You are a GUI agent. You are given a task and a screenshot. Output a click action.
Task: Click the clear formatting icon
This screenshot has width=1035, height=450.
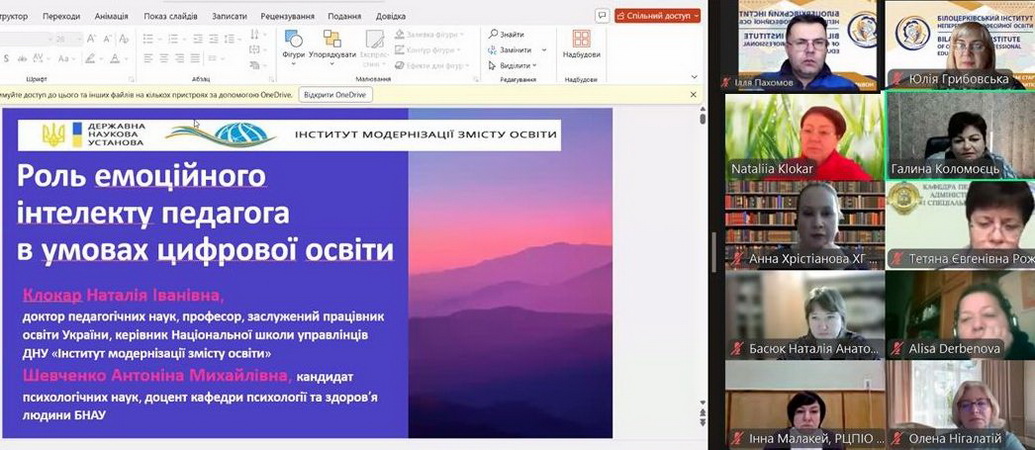point(124,38)
